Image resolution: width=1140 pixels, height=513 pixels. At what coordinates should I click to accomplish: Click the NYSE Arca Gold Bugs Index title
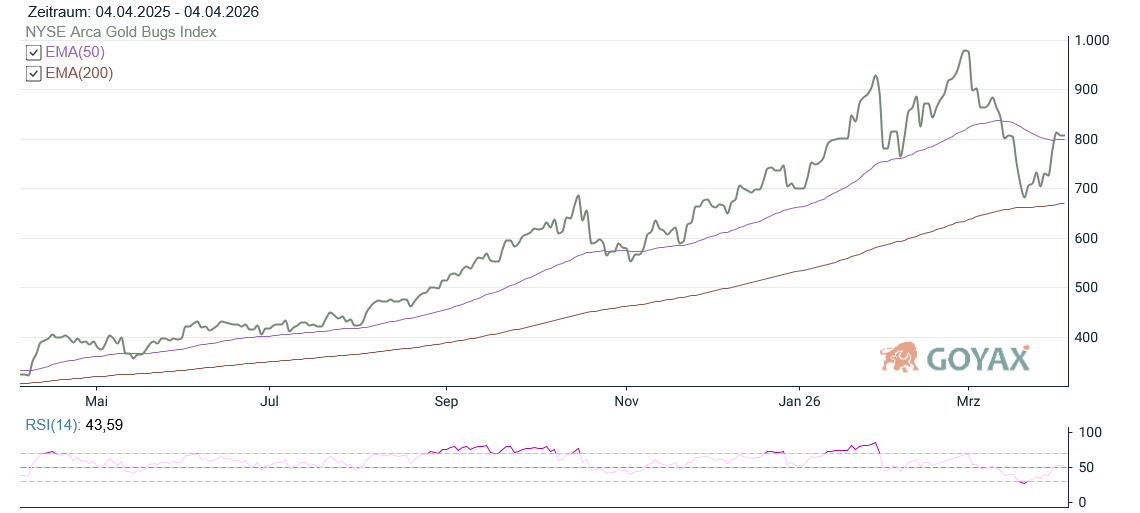pyautogui.click(x=121, y=32)
